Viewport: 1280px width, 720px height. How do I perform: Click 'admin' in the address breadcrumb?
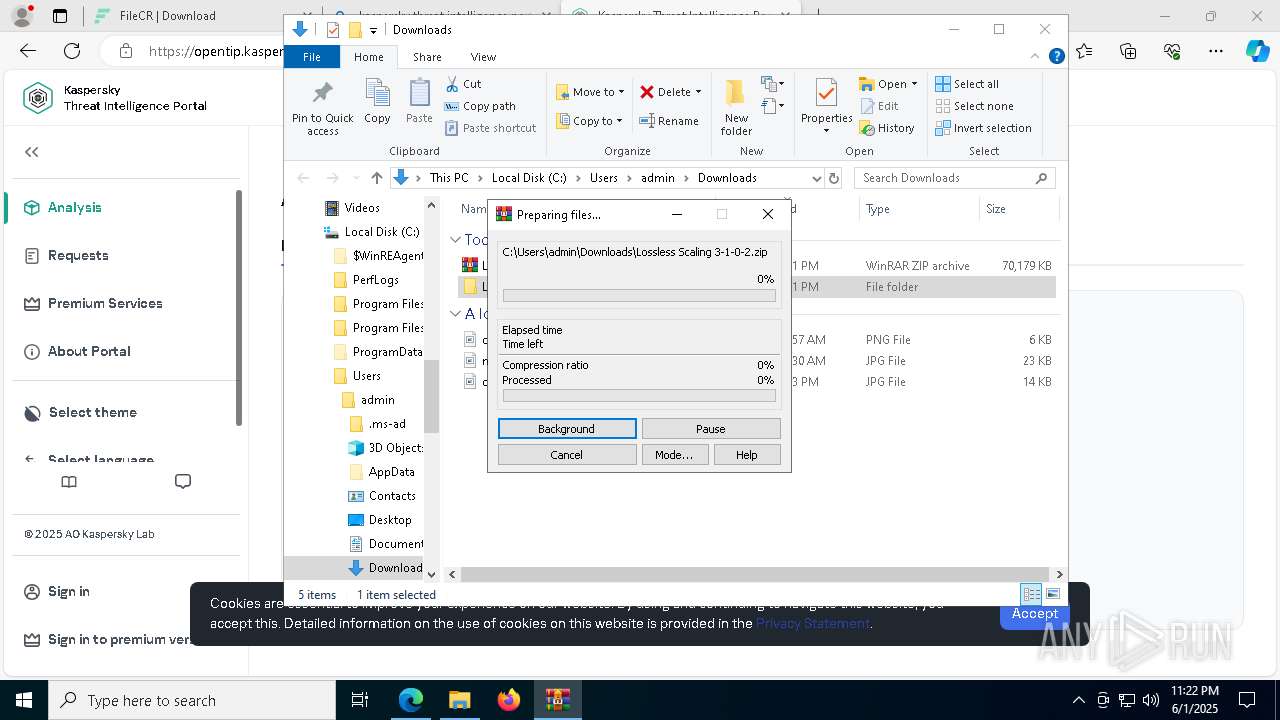pos(658,178)
